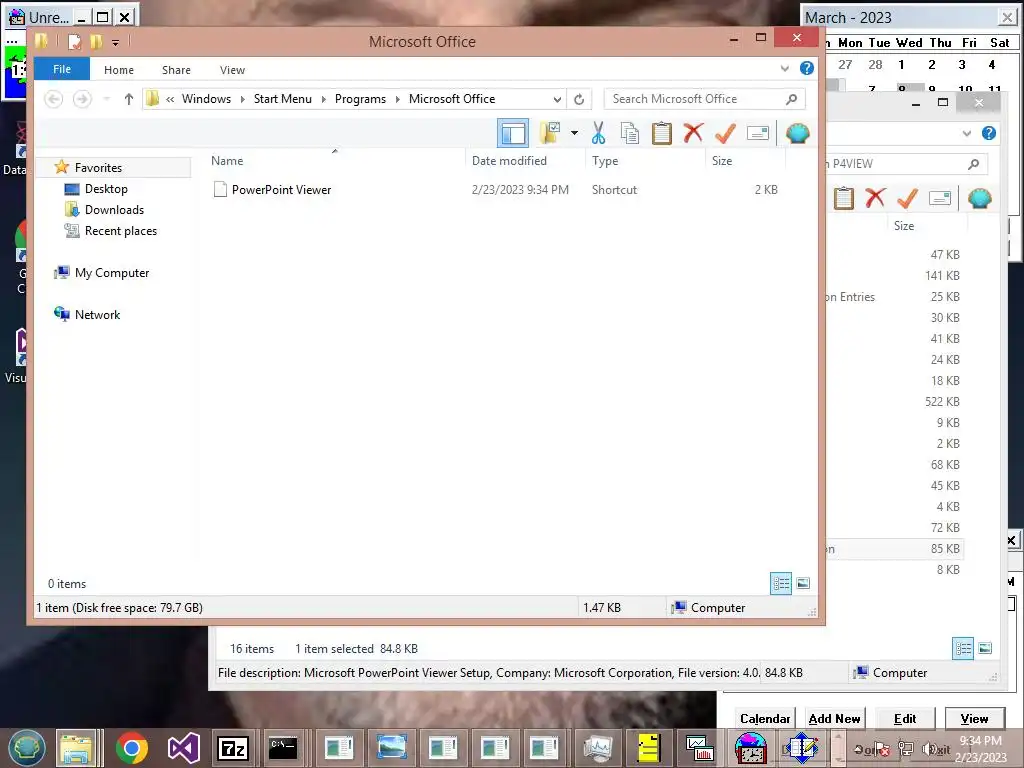Screen dimensions: 1024x768
Task: Sort by the Type column header
Action: [x=605, y=161]
